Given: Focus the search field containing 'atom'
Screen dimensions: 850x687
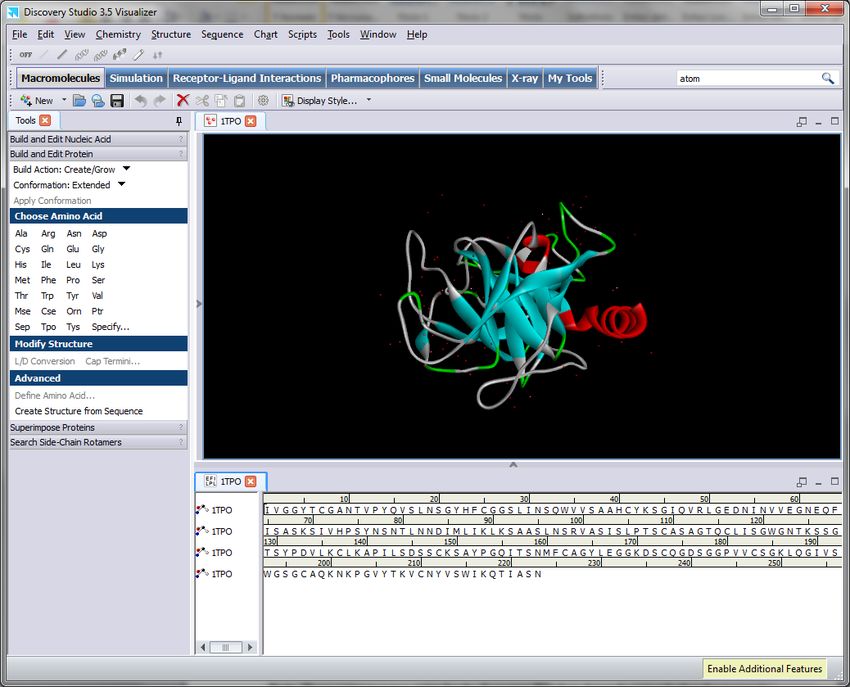Looking at the screenshot, I should pyautogui.click(x=748, y=79).
